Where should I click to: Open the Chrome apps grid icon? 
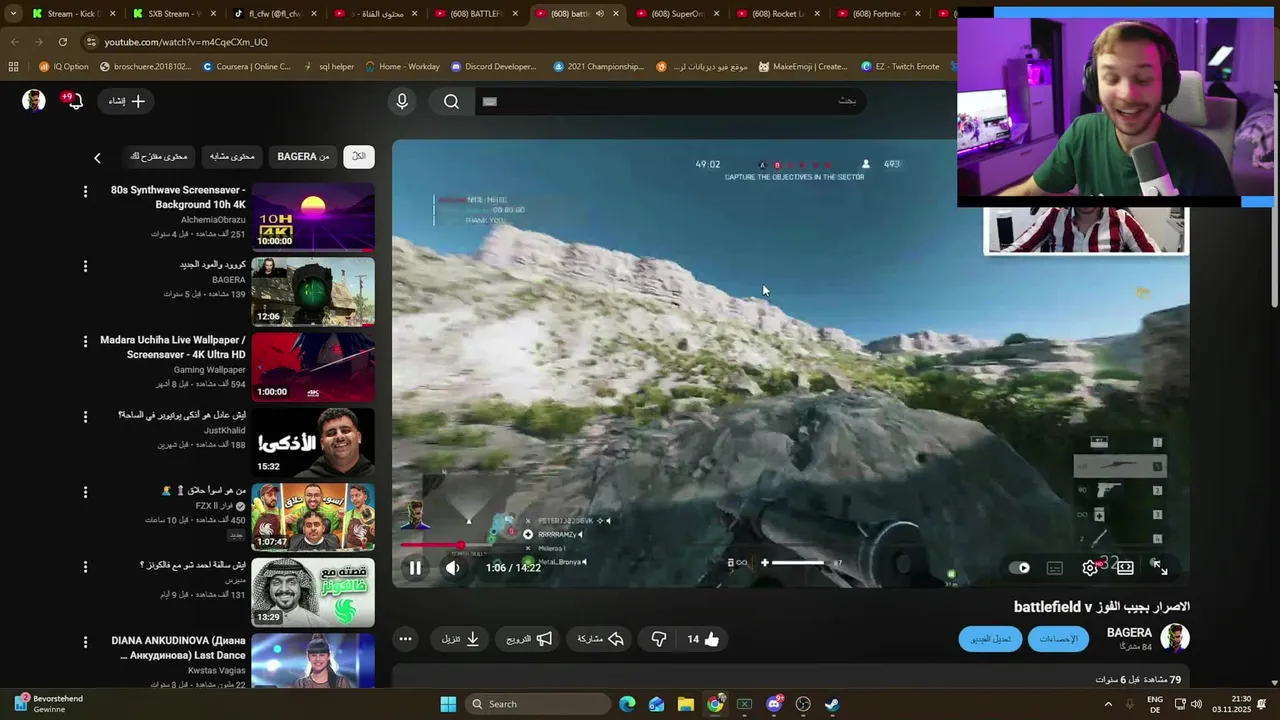13,66
